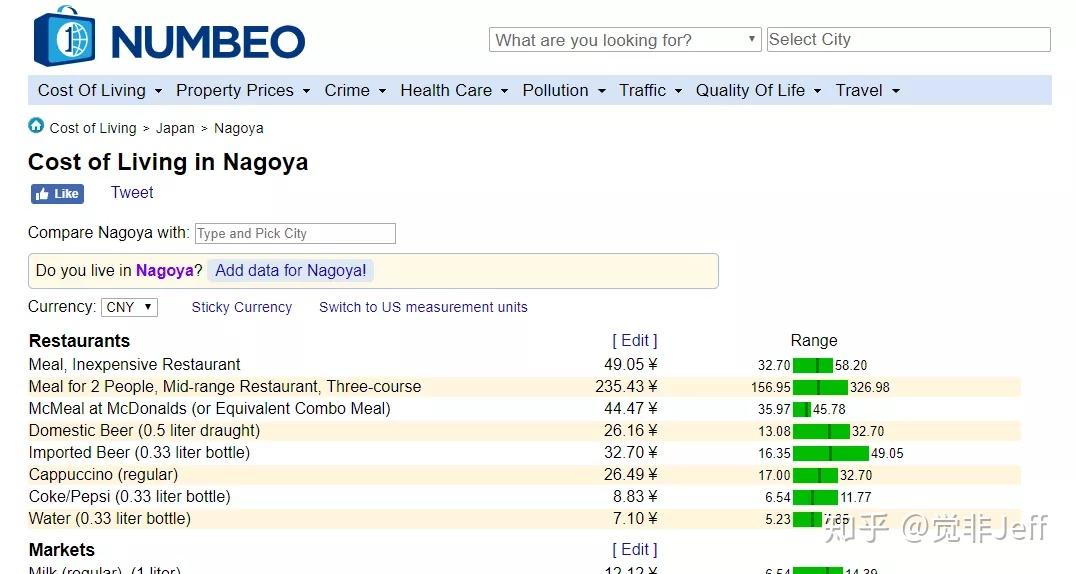Viewport: 1076px width, 574px height.
Task: Open the Cost Of Living menu
Action: (x=99, y=90)
